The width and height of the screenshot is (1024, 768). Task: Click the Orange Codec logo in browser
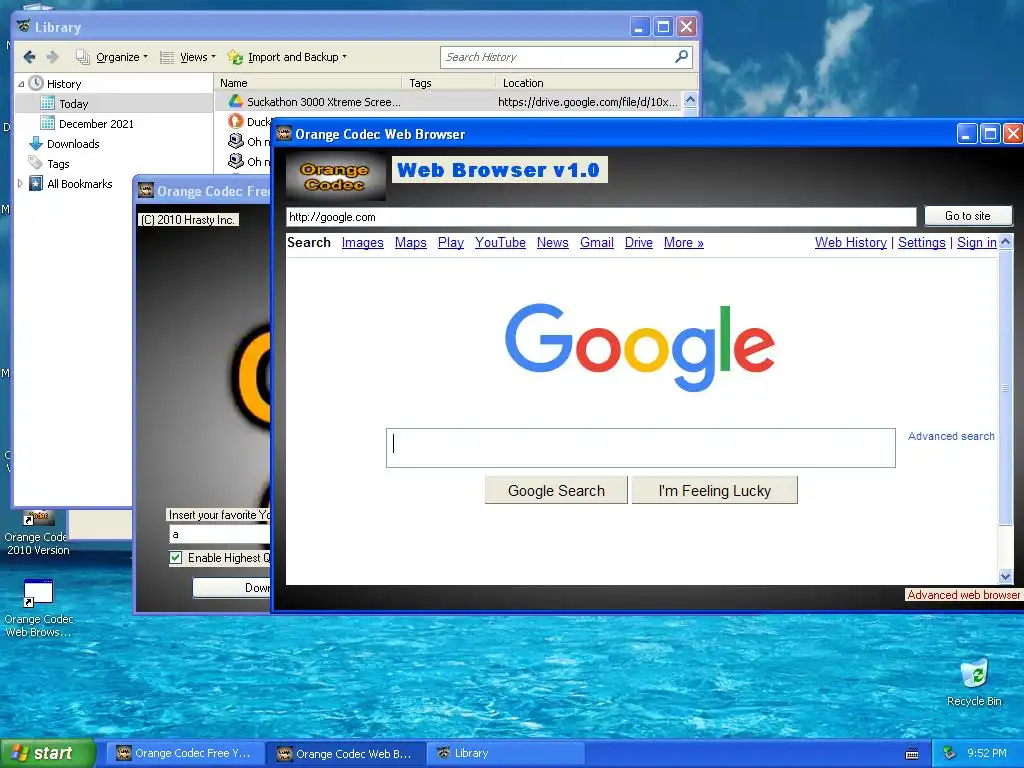(x=335, y=176)
